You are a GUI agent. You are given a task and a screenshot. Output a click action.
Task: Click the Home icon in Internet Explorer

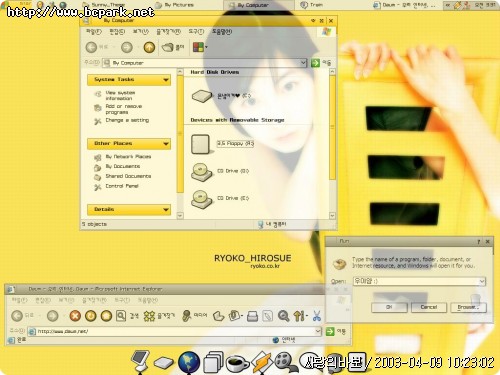(x=106, y=316)
